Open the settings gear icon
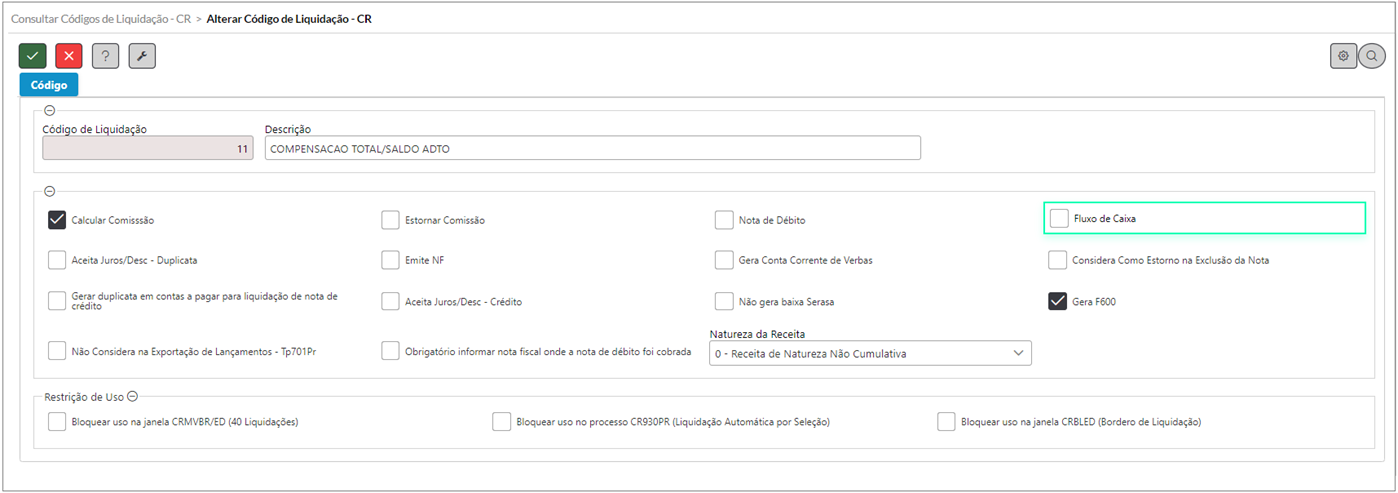This screenshot has height=493, width=1398. point(1343,56)
